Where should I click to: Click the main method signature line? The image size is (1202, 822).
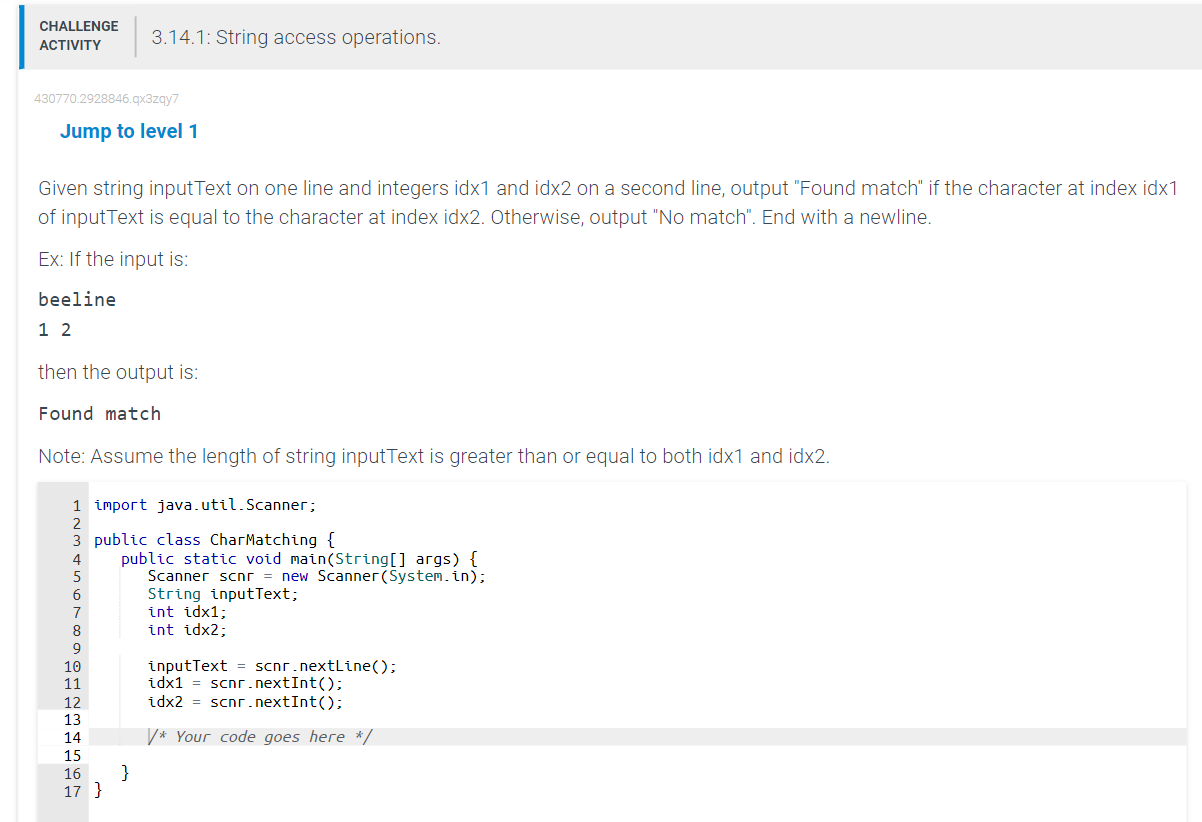(x=300, y=558)
